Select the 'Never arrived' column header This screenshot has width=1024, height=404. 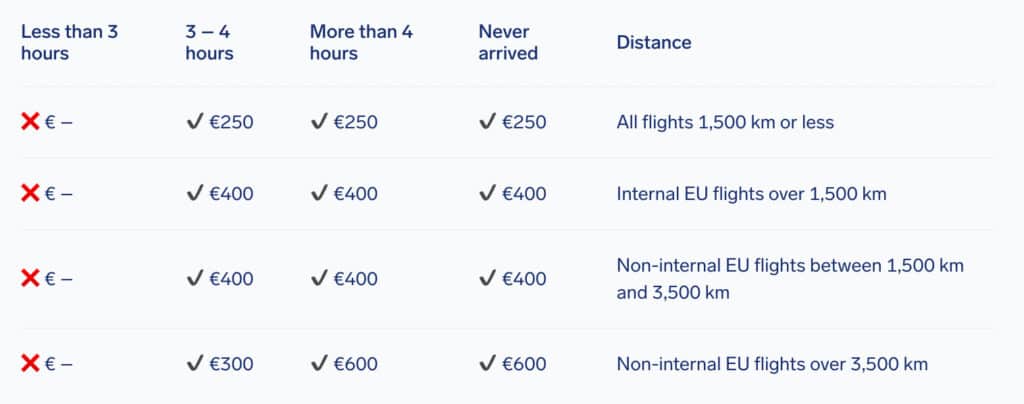tap(508, 42)
